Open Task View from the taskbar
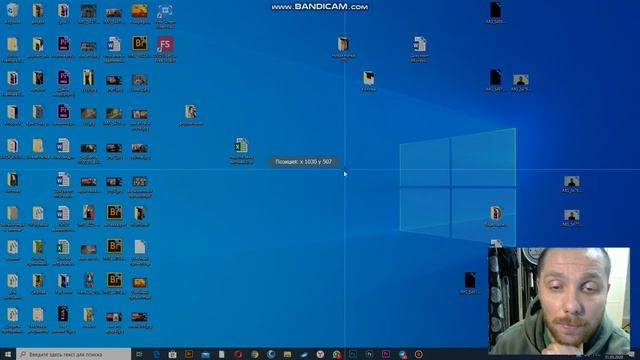The height and width of the screenshot is (360, 640). [139, 354]
